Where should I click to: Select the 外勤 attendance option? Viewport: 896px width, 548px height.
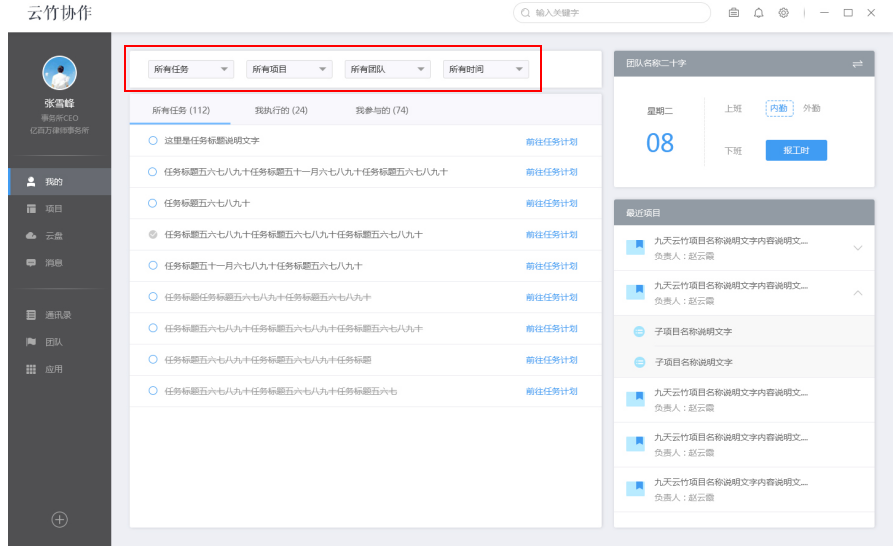pyautogui.click(x=811, y=108)
